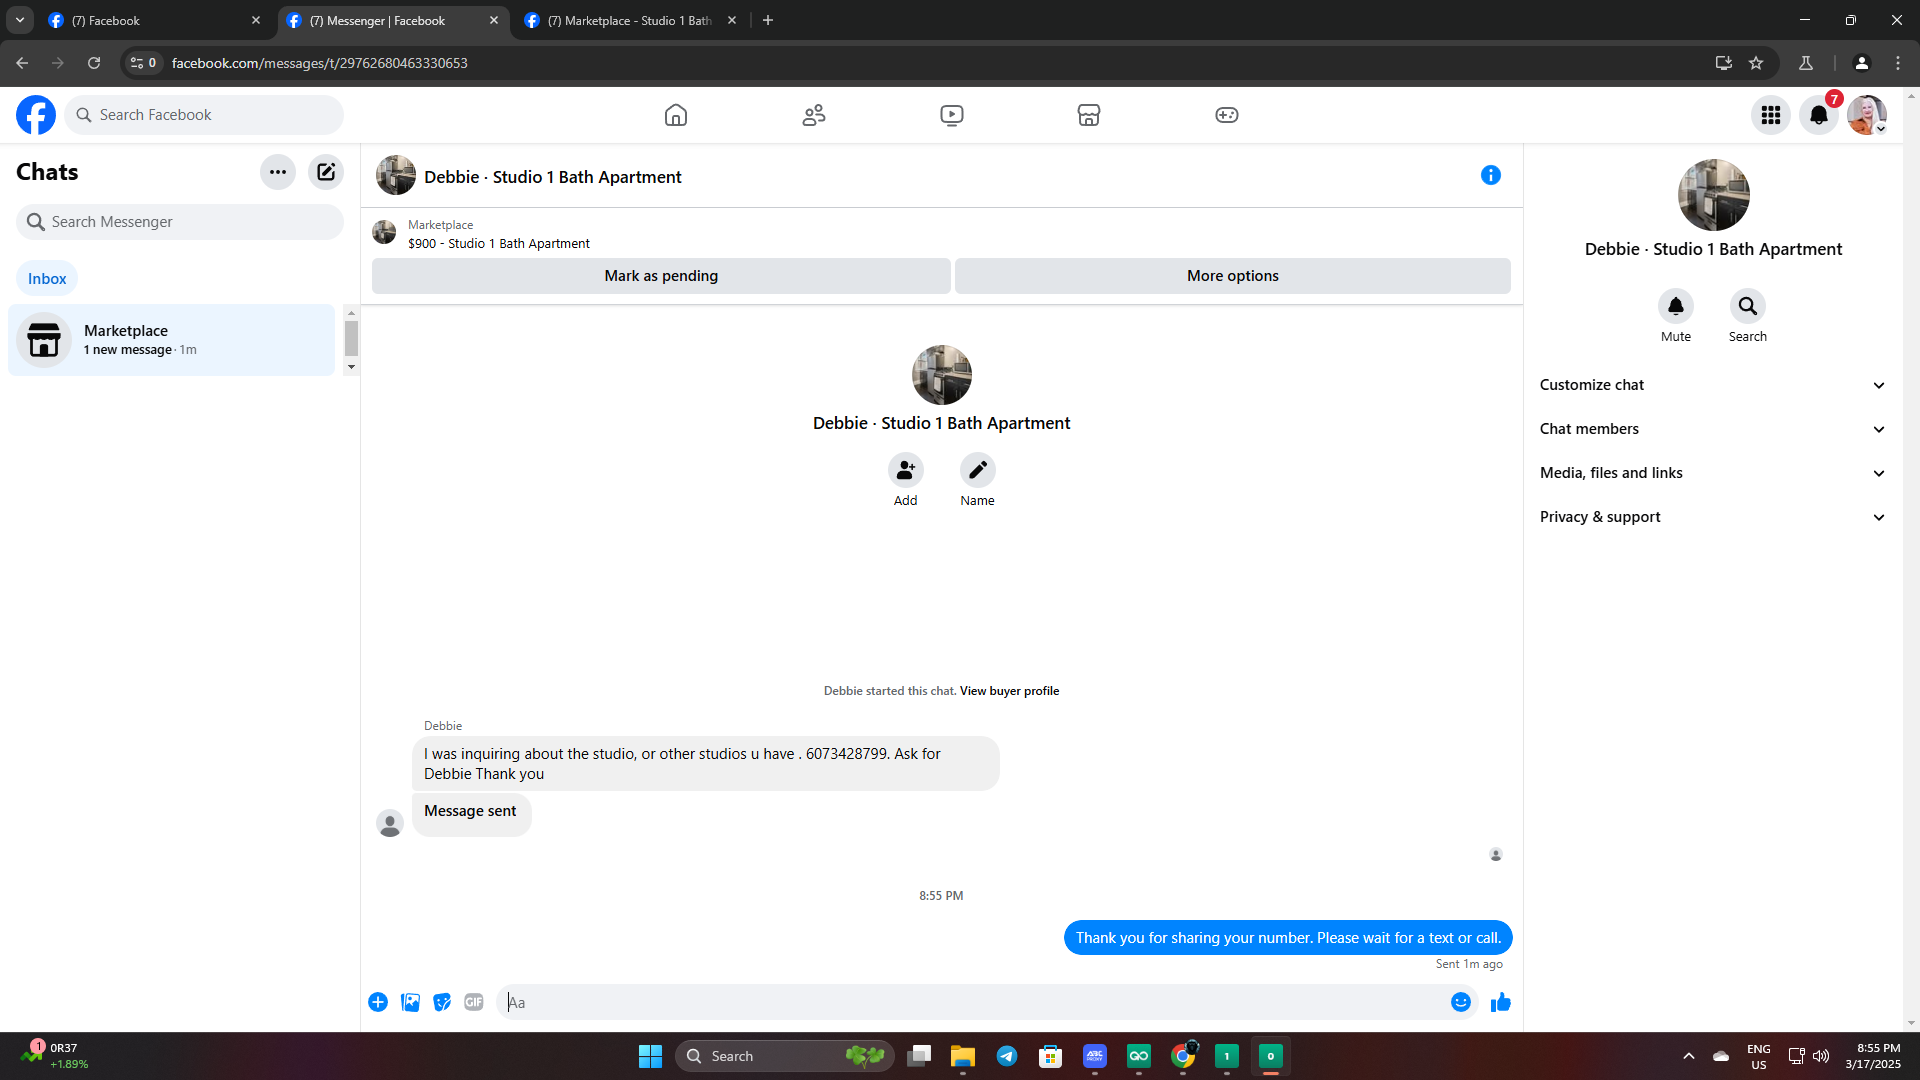The width and height of the screenshot is (1920, 1080).
Task: Open Windows Start menu
Action: click(650, 1056)
